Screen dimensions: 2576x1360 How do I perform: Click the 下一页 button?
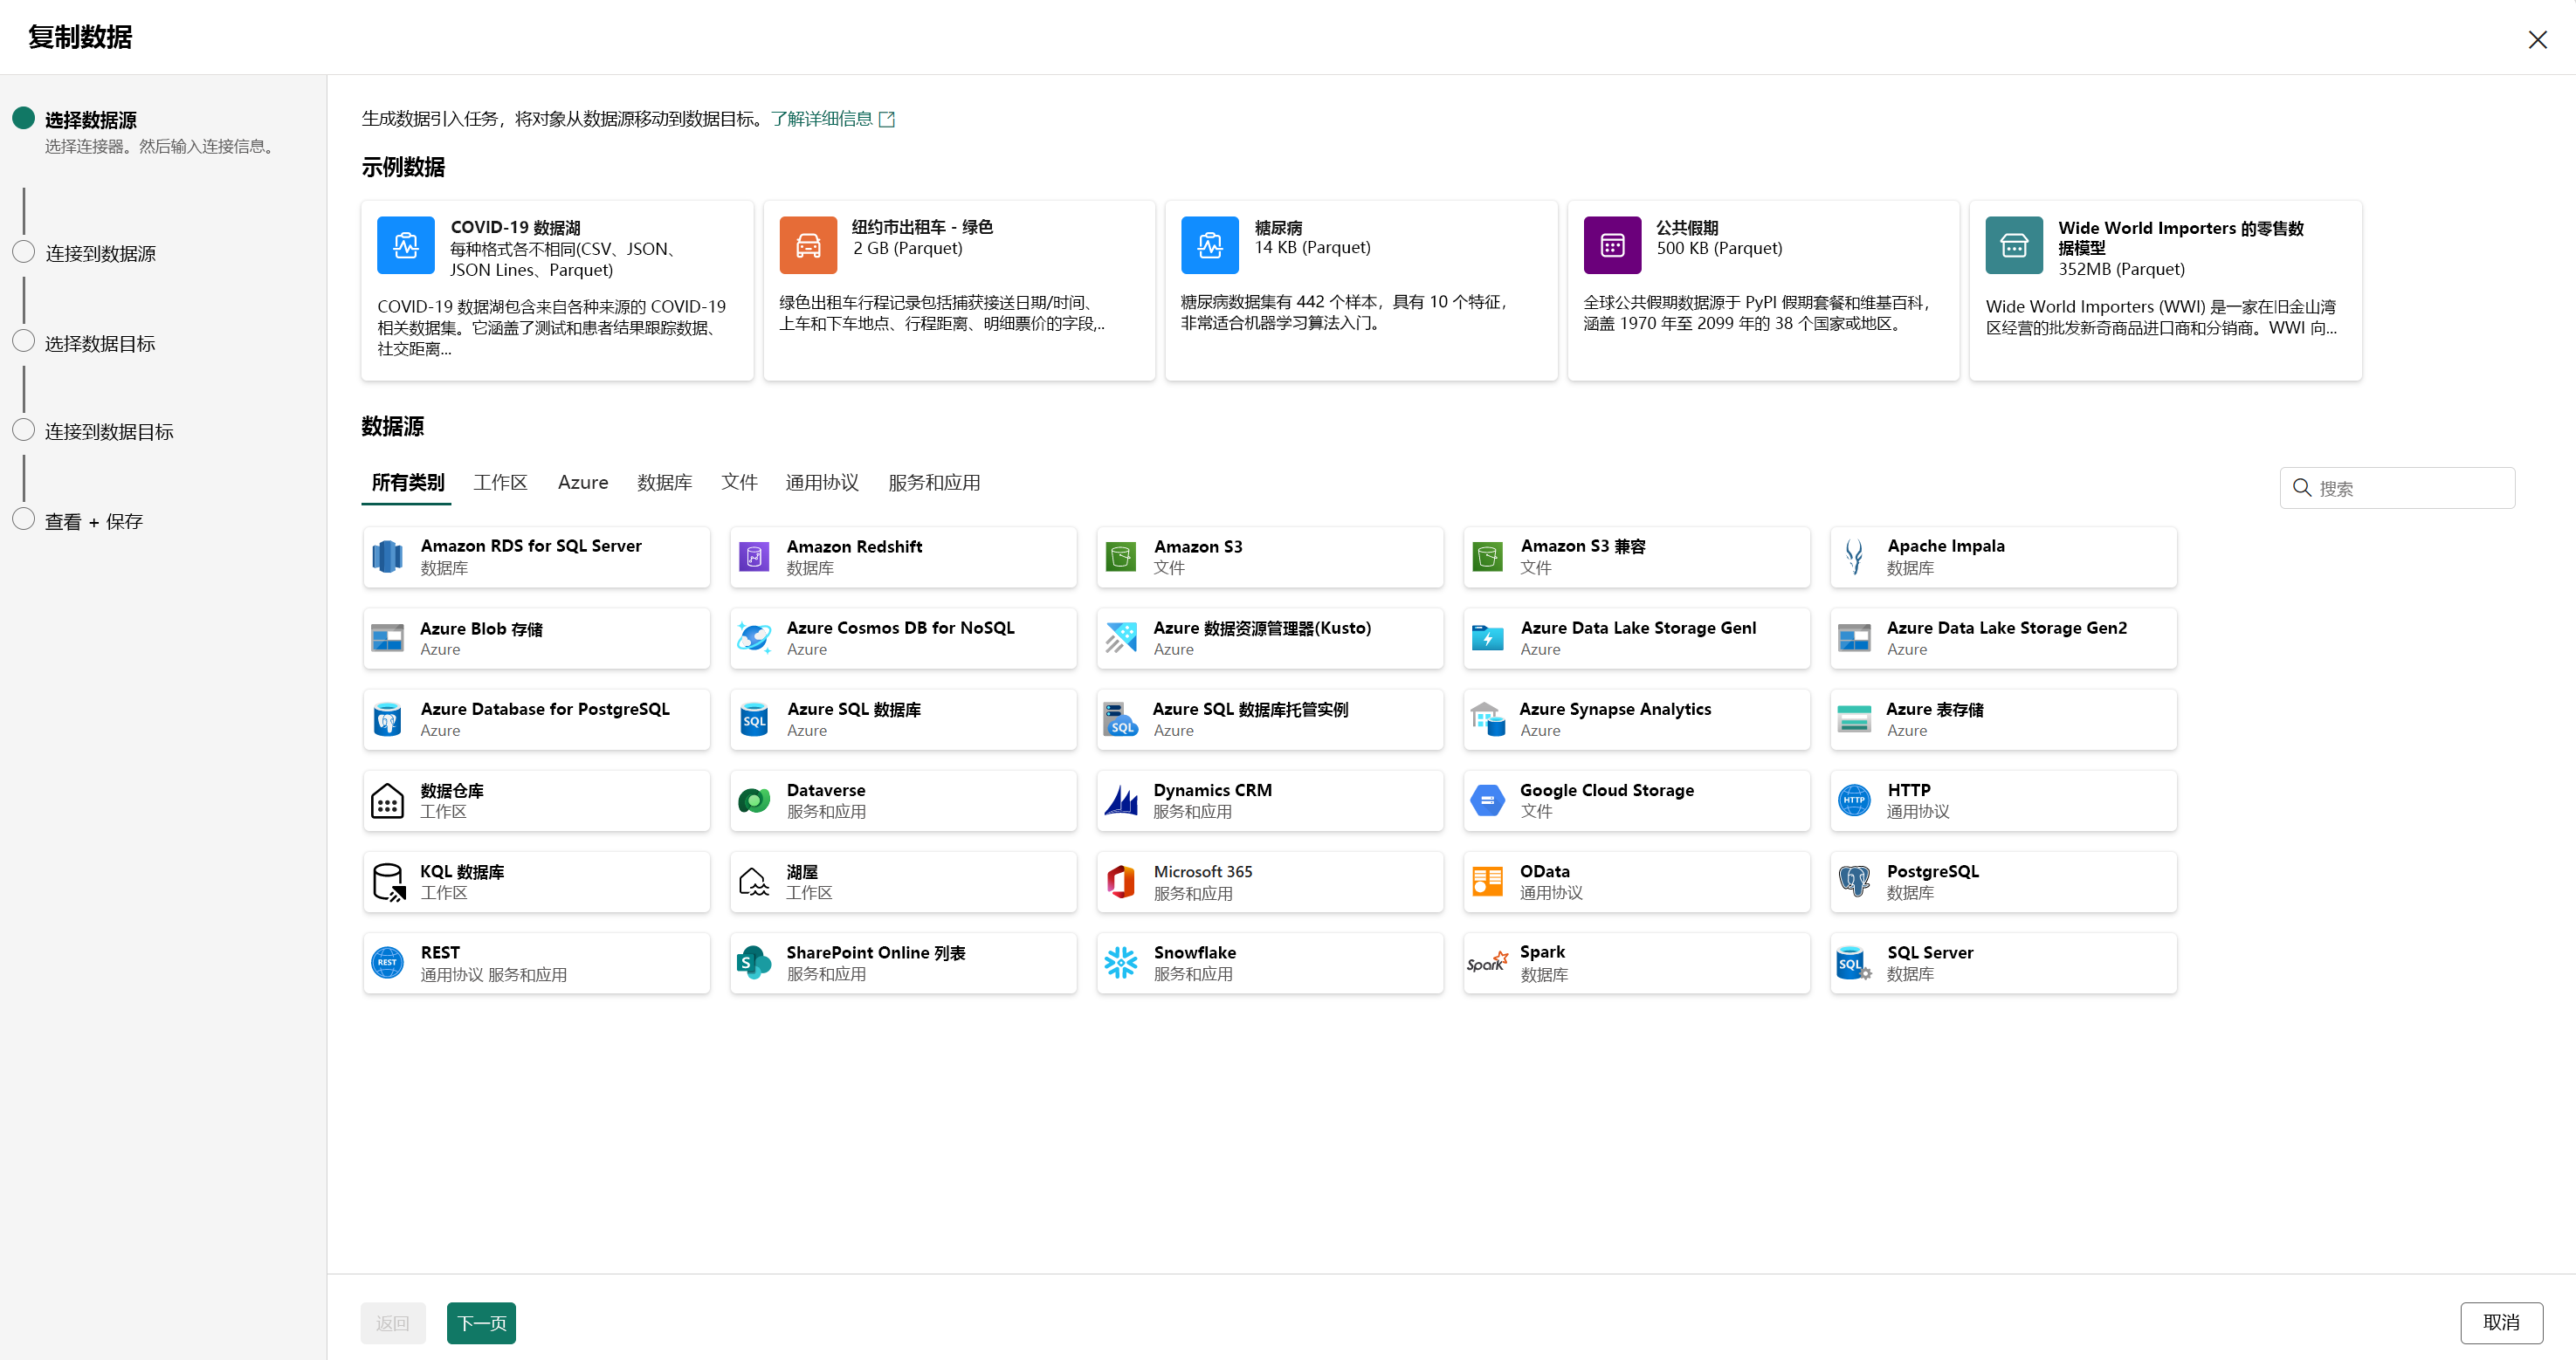pos(481,1323)
